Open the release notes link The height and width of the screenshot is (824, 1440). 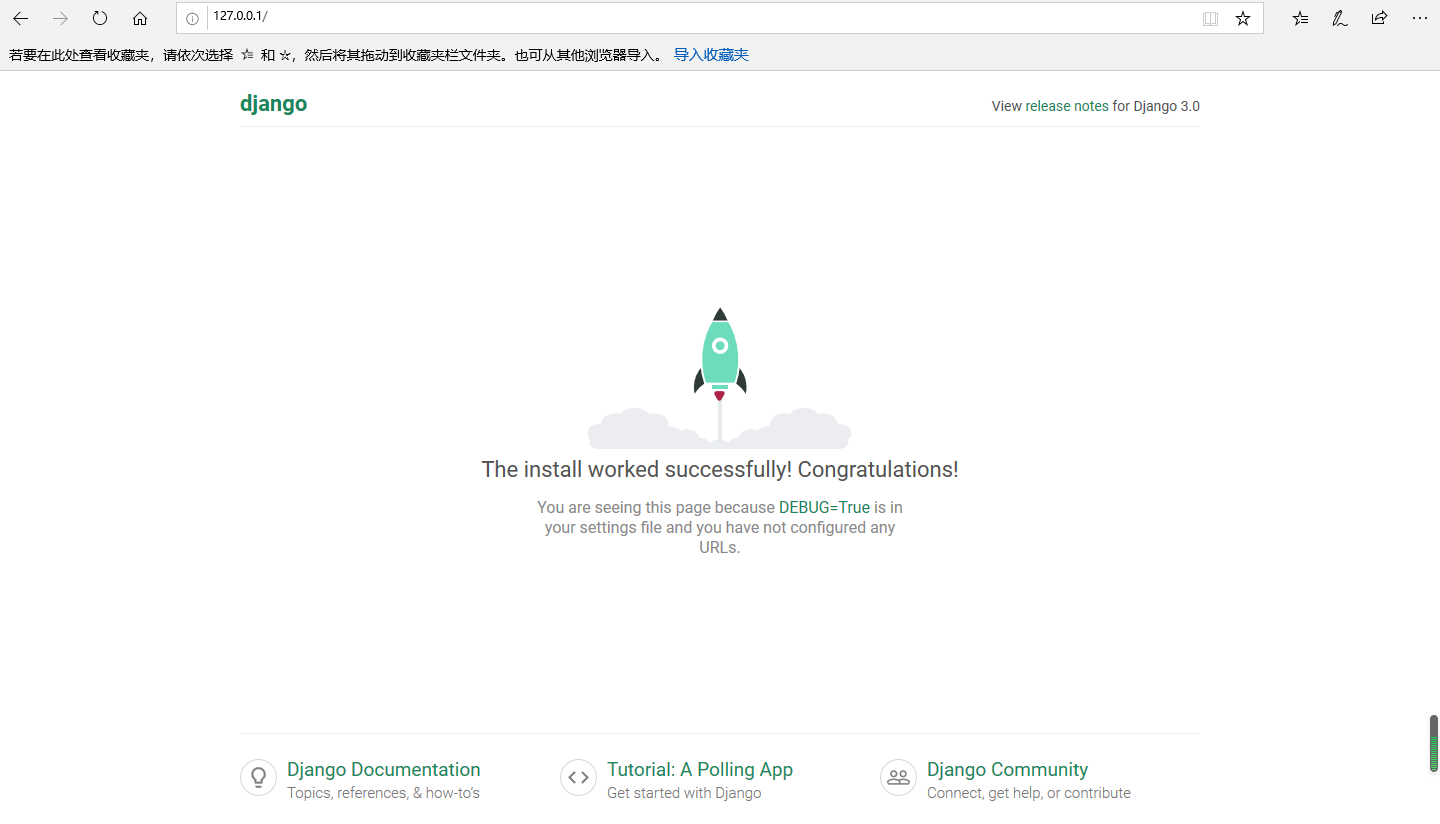pyautogui.click(x=1067, y=106)
